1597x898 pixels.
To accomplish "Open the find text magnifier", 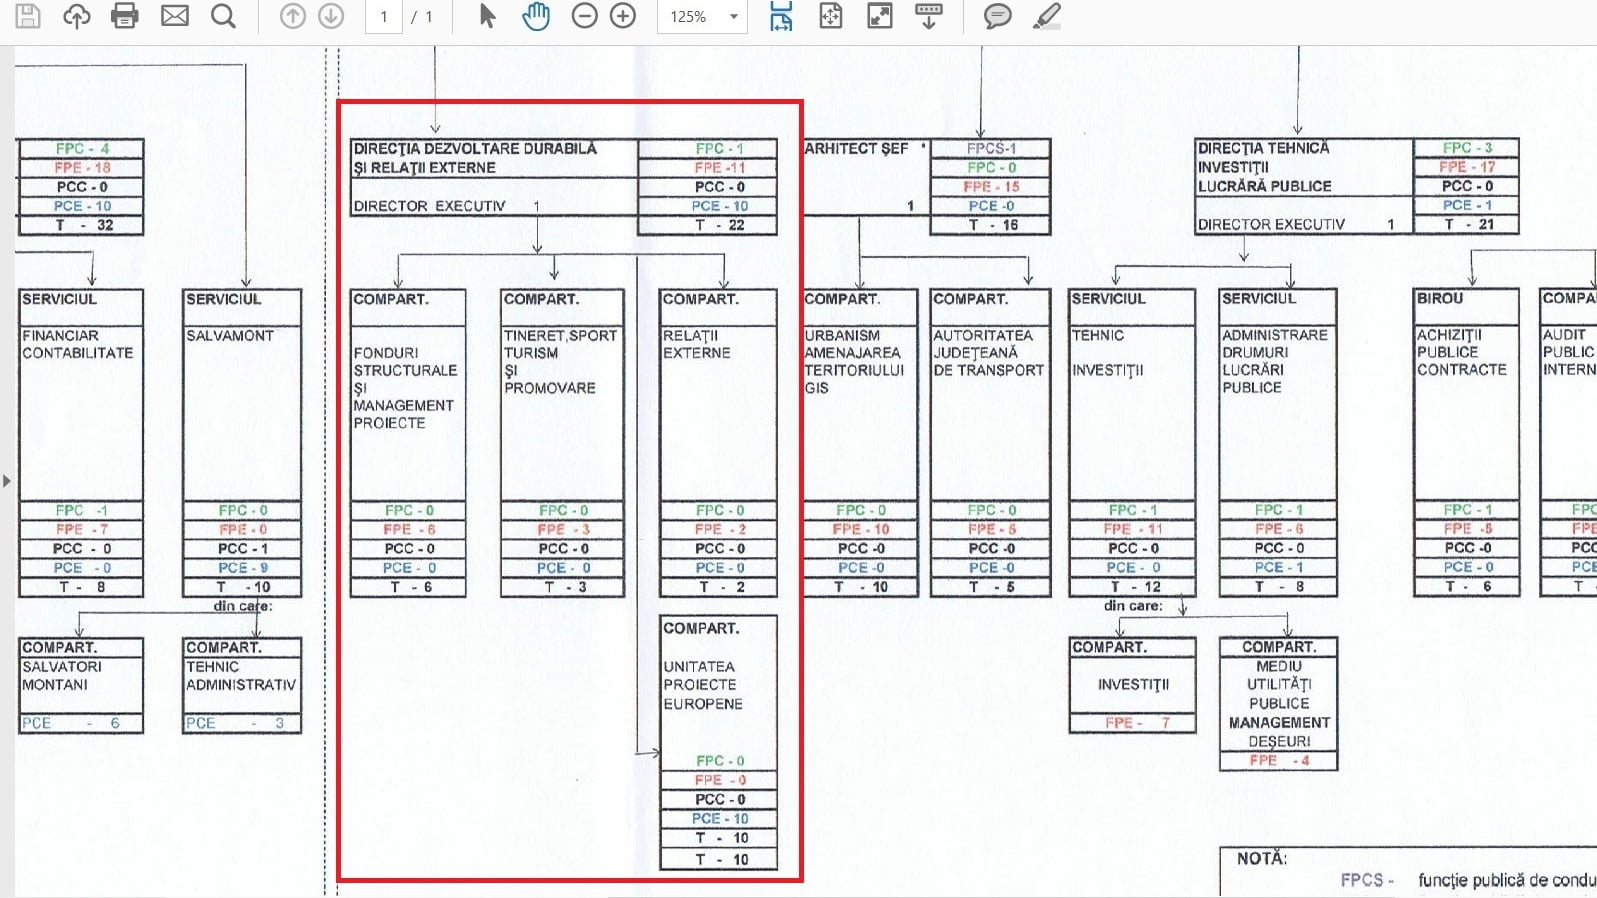I will point(224,16).
